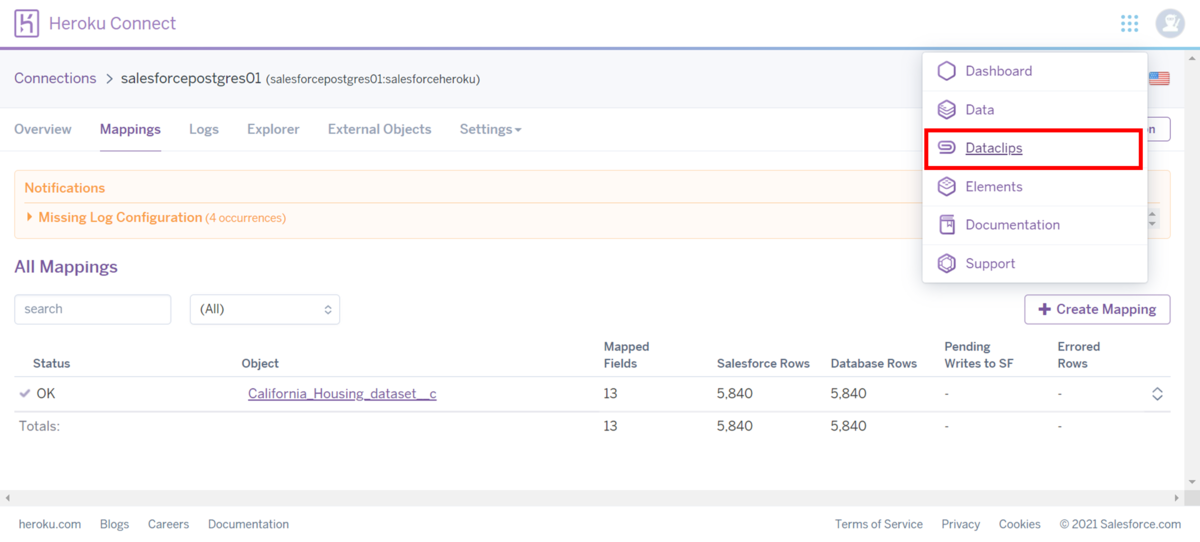
Task: Open the California_Housing_dataset__c object link
Action: coord(342,394)
